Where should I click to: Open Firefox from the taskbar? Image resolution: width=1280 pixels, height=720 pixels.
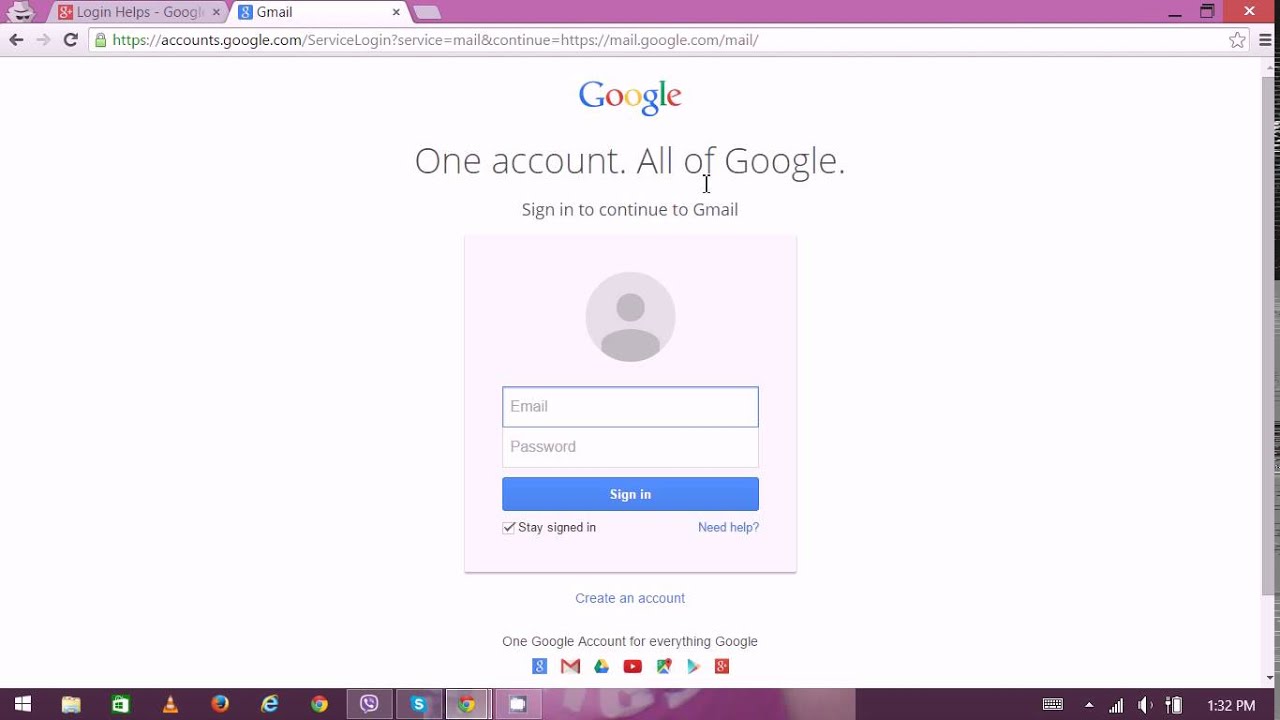click(x=220, y=704)
